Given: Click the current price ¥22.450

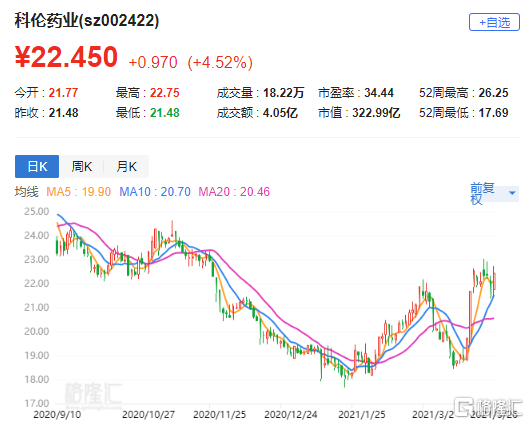Looking at the screenshot, I should (66, 57).
